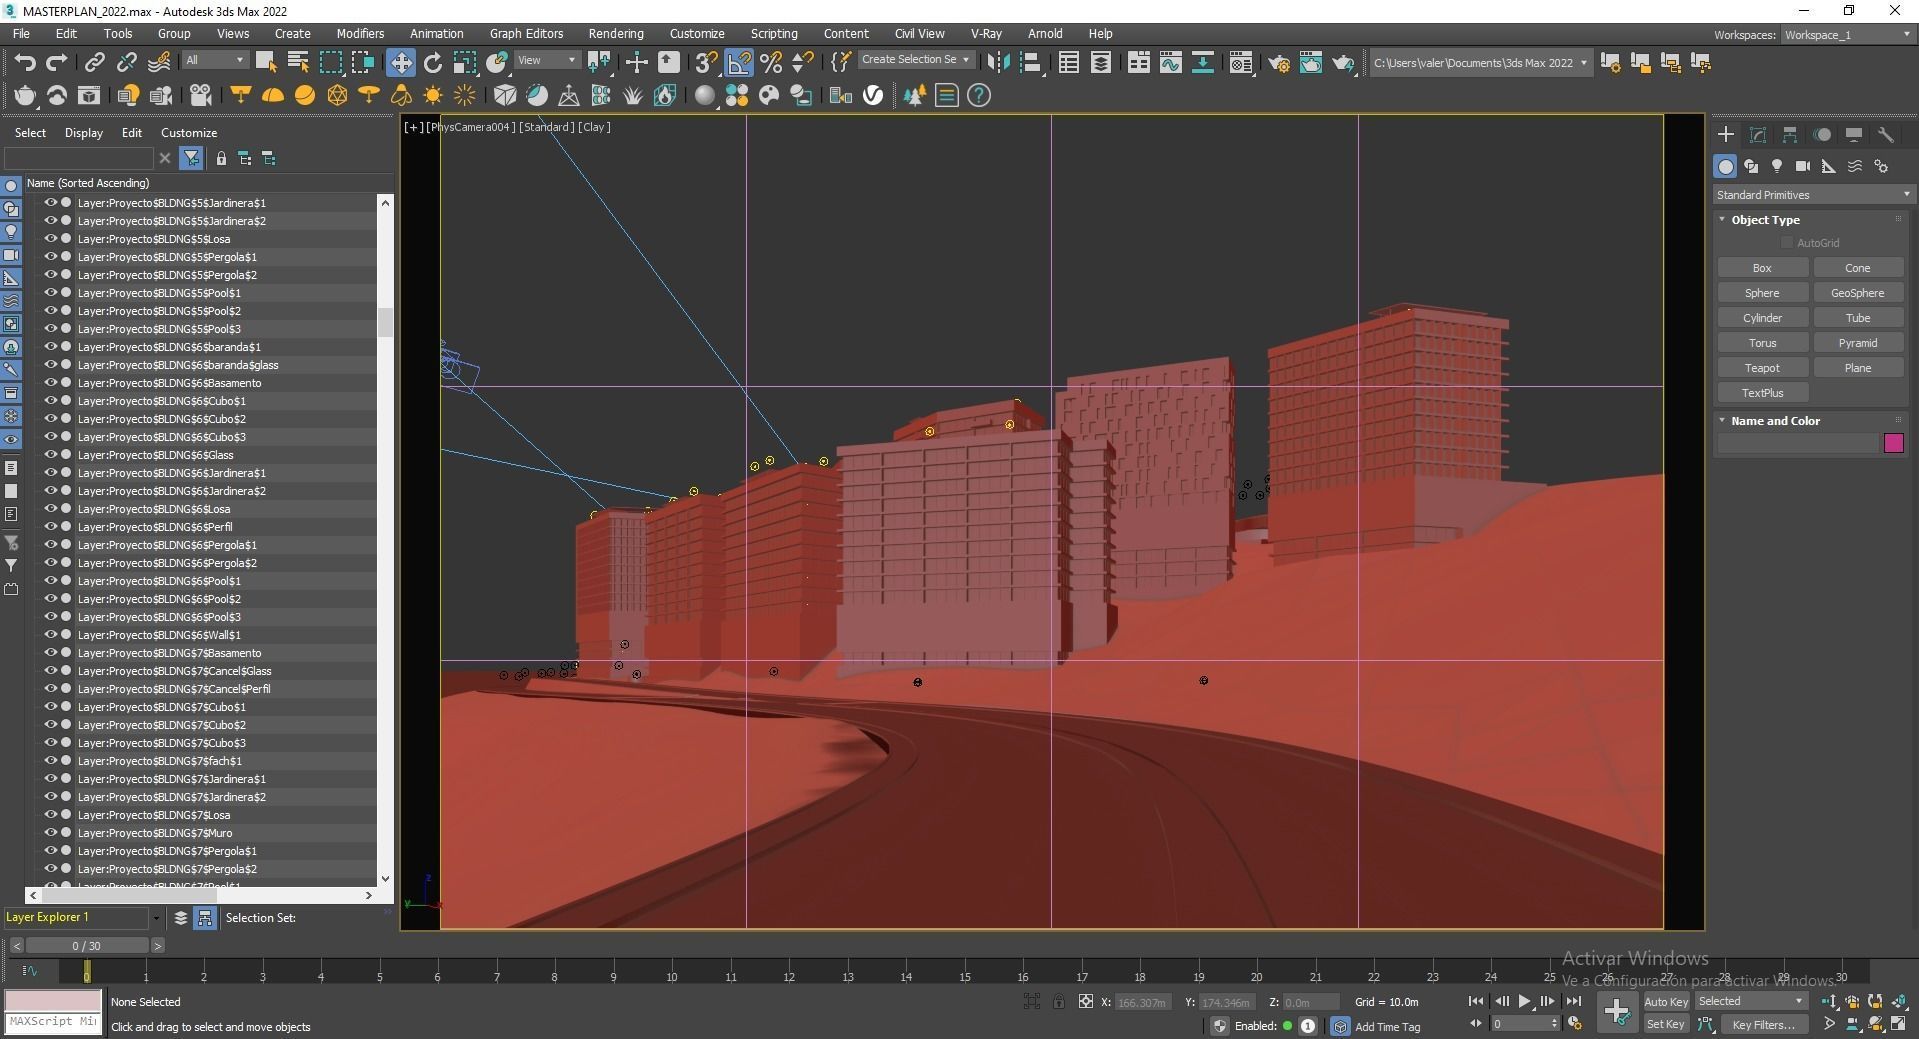Toggle Auto Key mode
1919x1039 pixels.
point(1666,1001)
